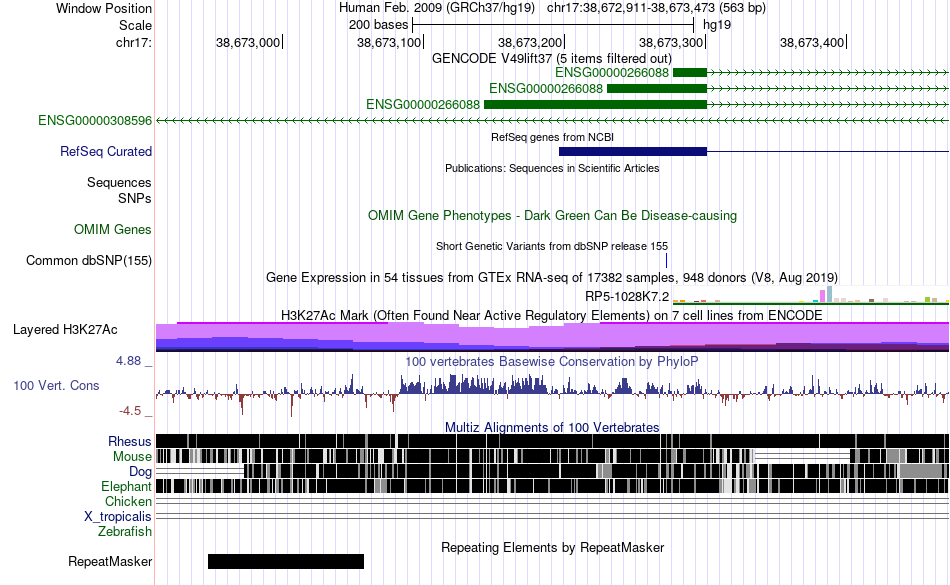Click ENSG00000266088 label of the shortest-exon transcript
Viewport: 950px width, 585px height.
(x=612, y=73)
